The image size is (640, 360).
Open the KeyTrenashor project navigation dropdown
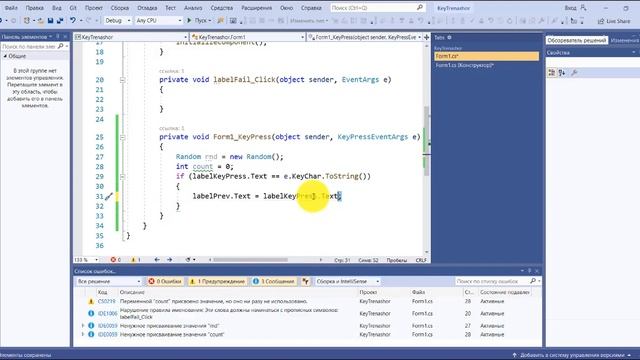click(x=131, y=37)
